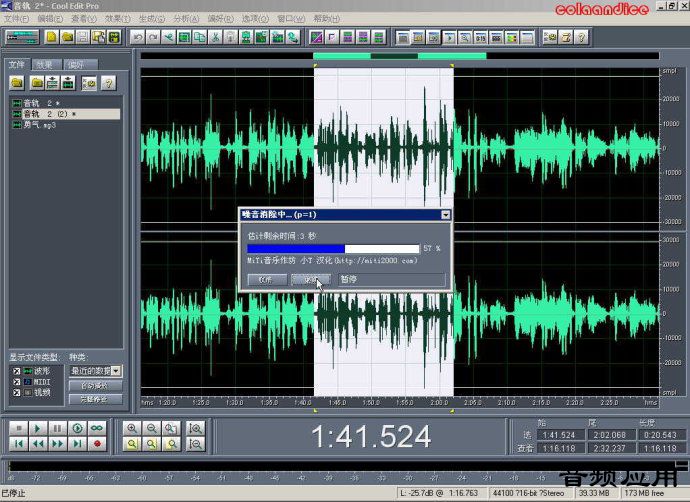Click the view end field 2:32.237

(610, 448)
